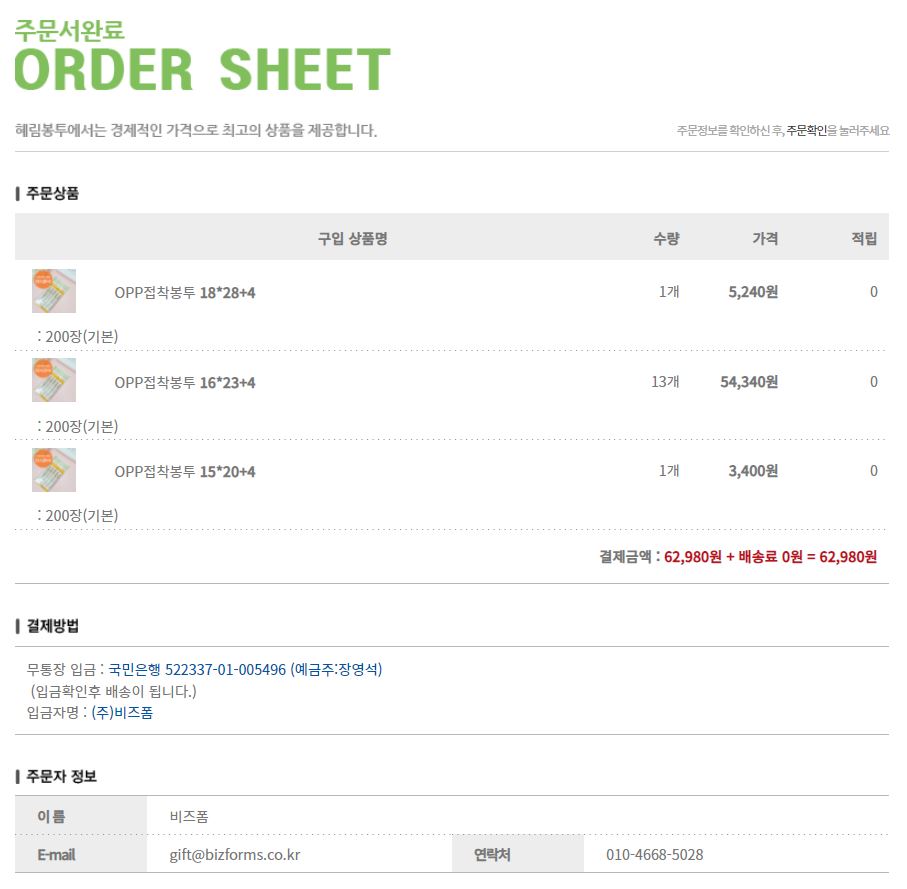The height and width of the screenshot is (889, 907).
Task: Click the 가격 column header
Action: pyautogui.click(x=765, y=238)
